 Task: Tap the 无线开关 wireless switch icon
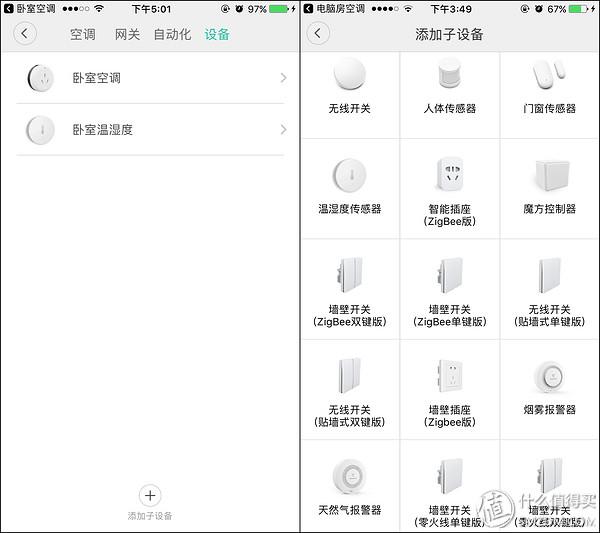tap(349, 75)
